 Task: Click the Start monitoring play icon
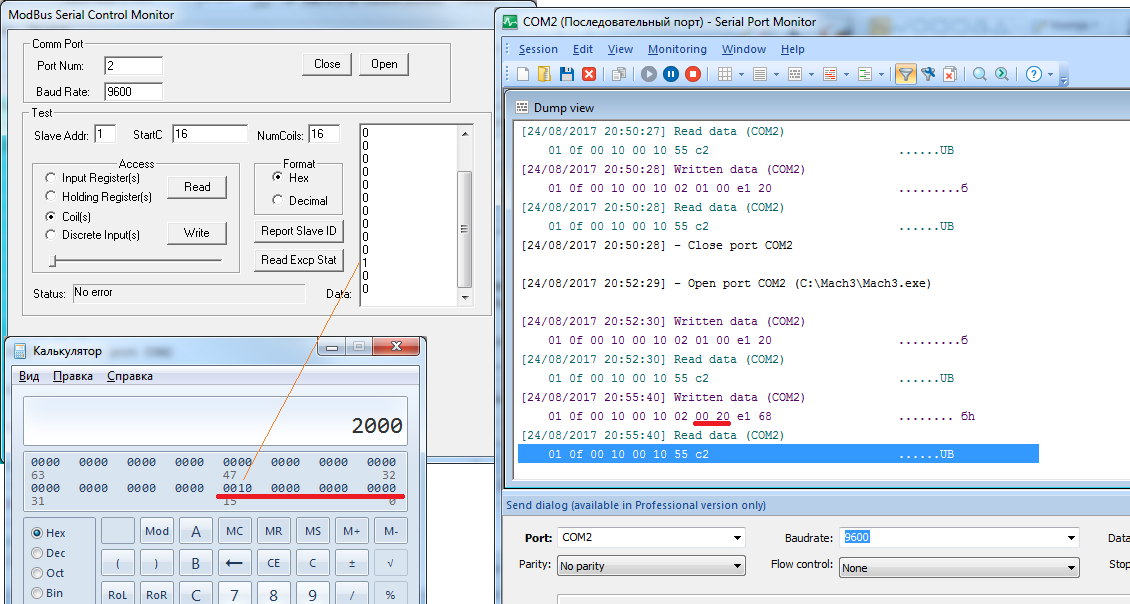[649, 74]
